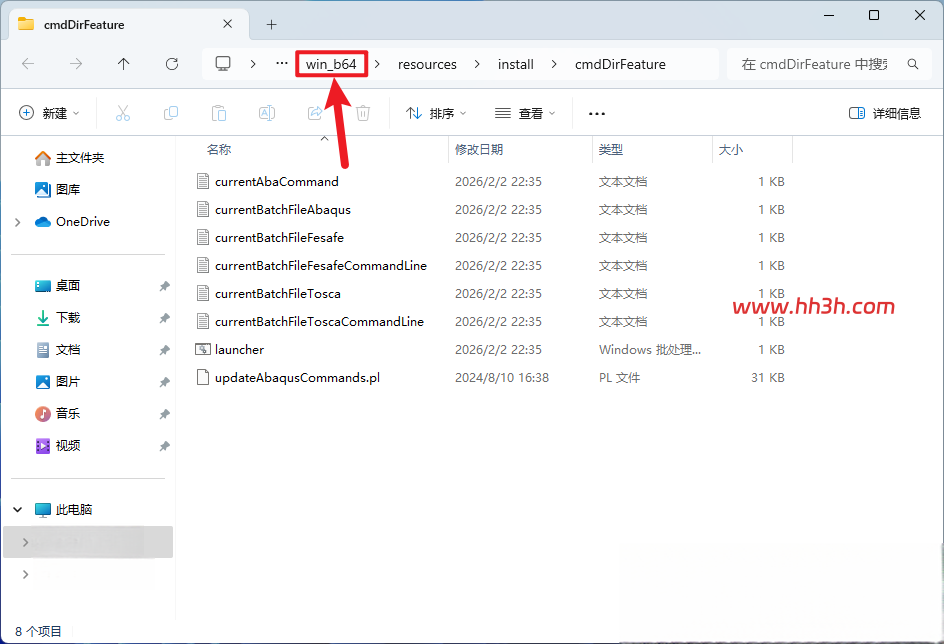The height and width of the screenshot is (644, 944).
Task: Sort by Date modified (修改日期) column
Action: click(479, 149)
